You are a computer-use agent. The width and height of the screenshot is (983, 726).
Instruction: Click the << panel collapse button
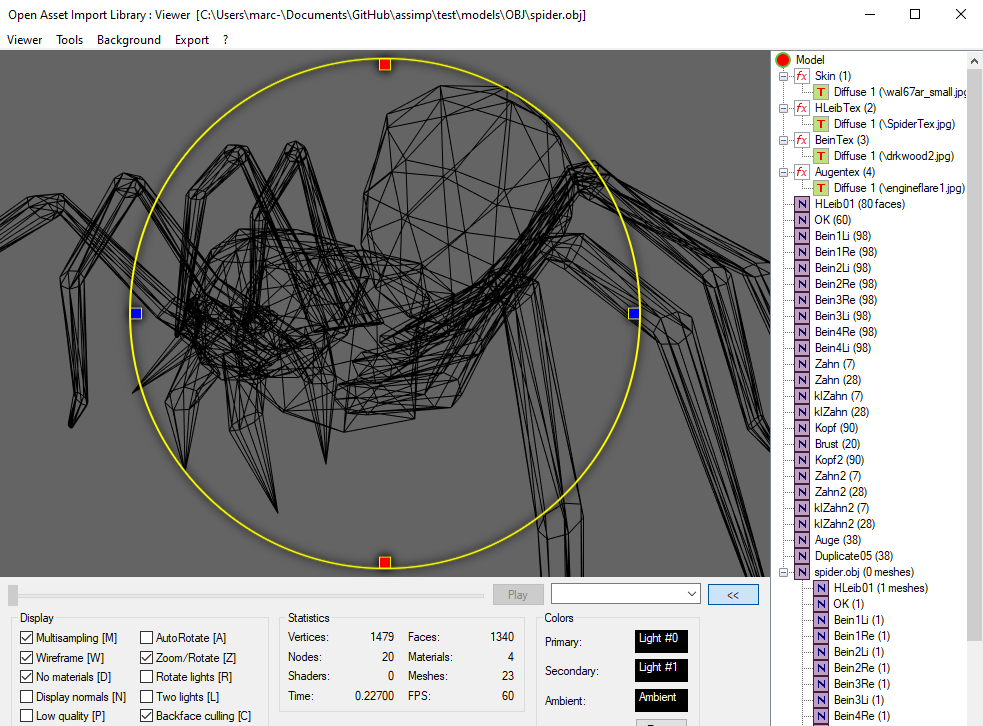(733, 593)
